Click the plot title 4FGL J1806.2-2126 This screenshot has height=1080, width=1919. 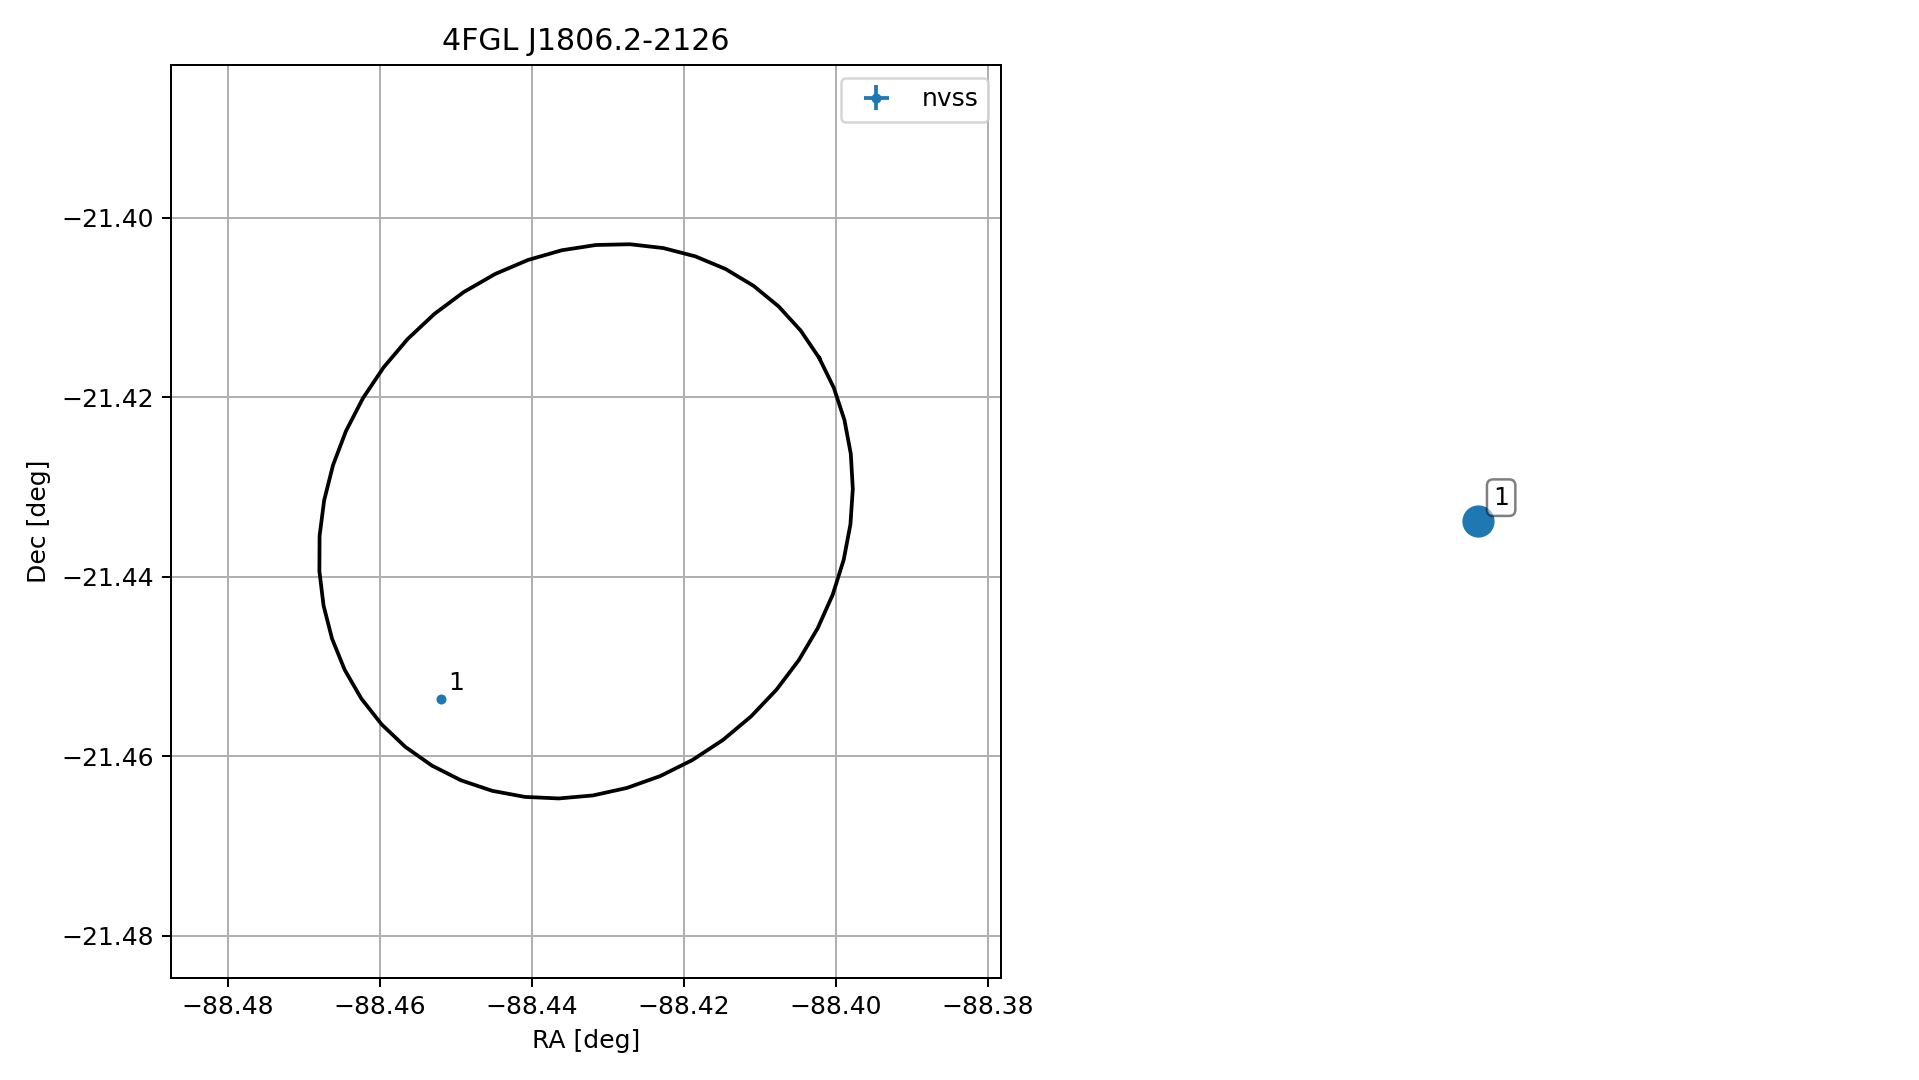coord(585,40)
